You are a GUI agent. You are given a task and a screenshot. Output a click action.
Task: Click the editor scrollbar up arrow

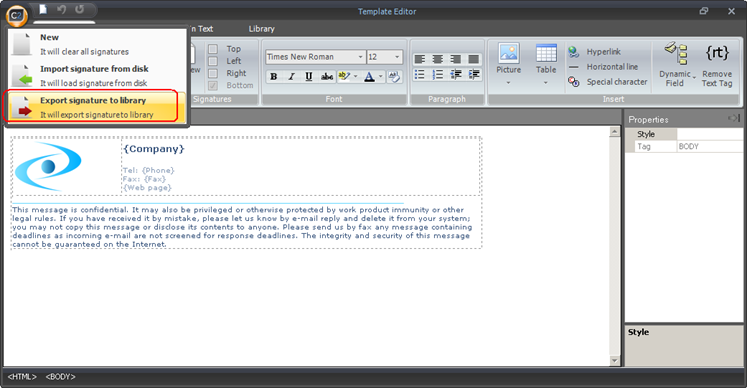tap(615, 132)
